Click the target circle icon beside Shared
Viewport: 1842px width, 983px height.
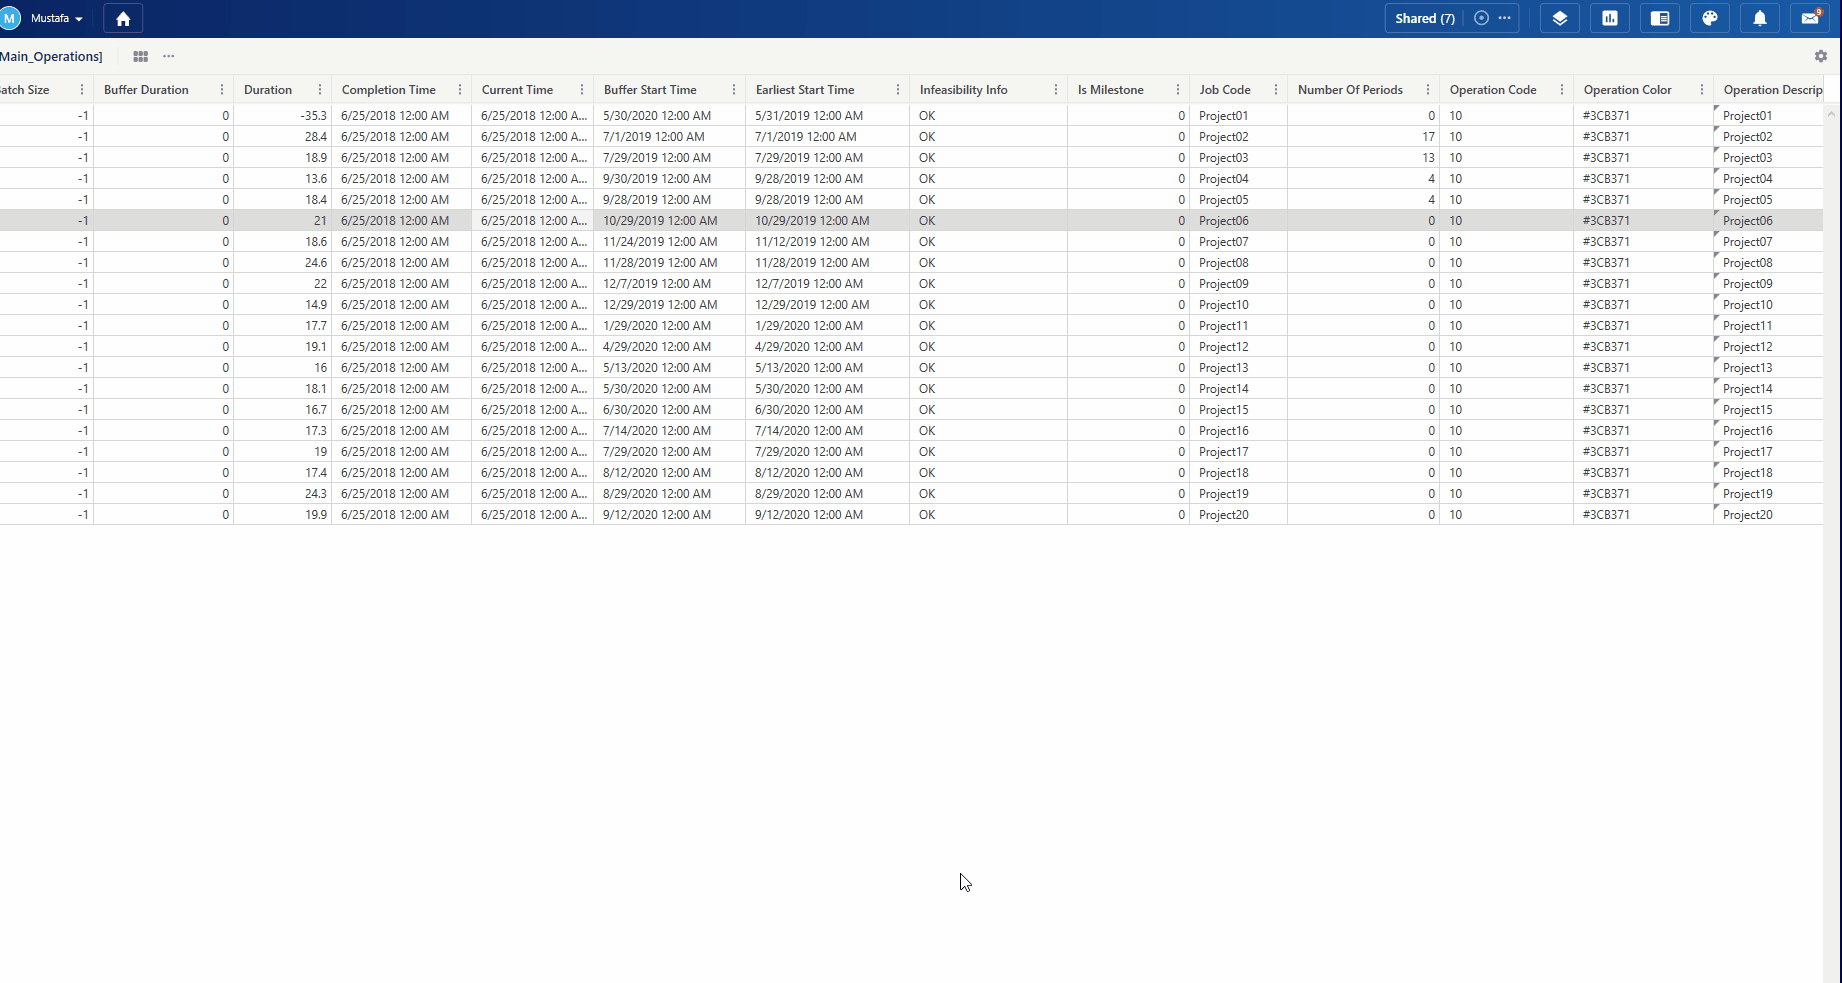tap(1481, 18)
